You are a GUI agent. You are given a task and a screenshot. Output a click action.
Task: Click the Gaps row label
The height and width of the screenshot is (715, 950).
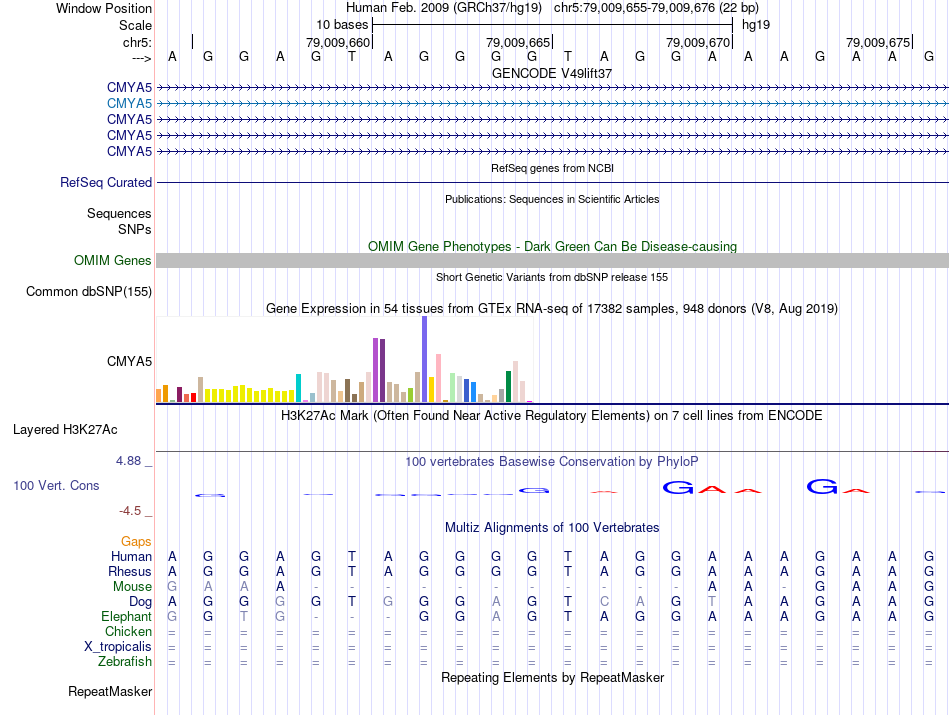click(x=136, y=541)
